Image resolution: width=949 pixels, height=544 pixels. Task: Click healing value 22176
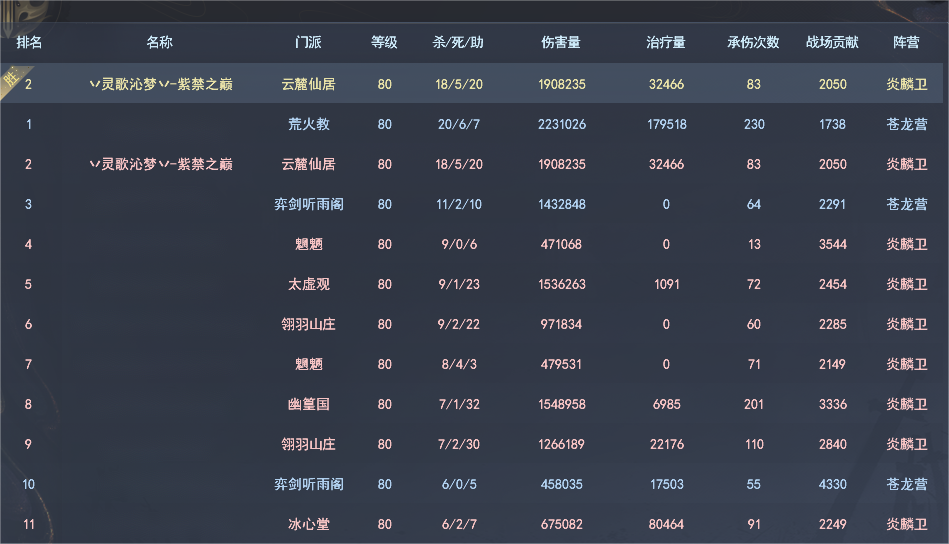click(666, 444)
